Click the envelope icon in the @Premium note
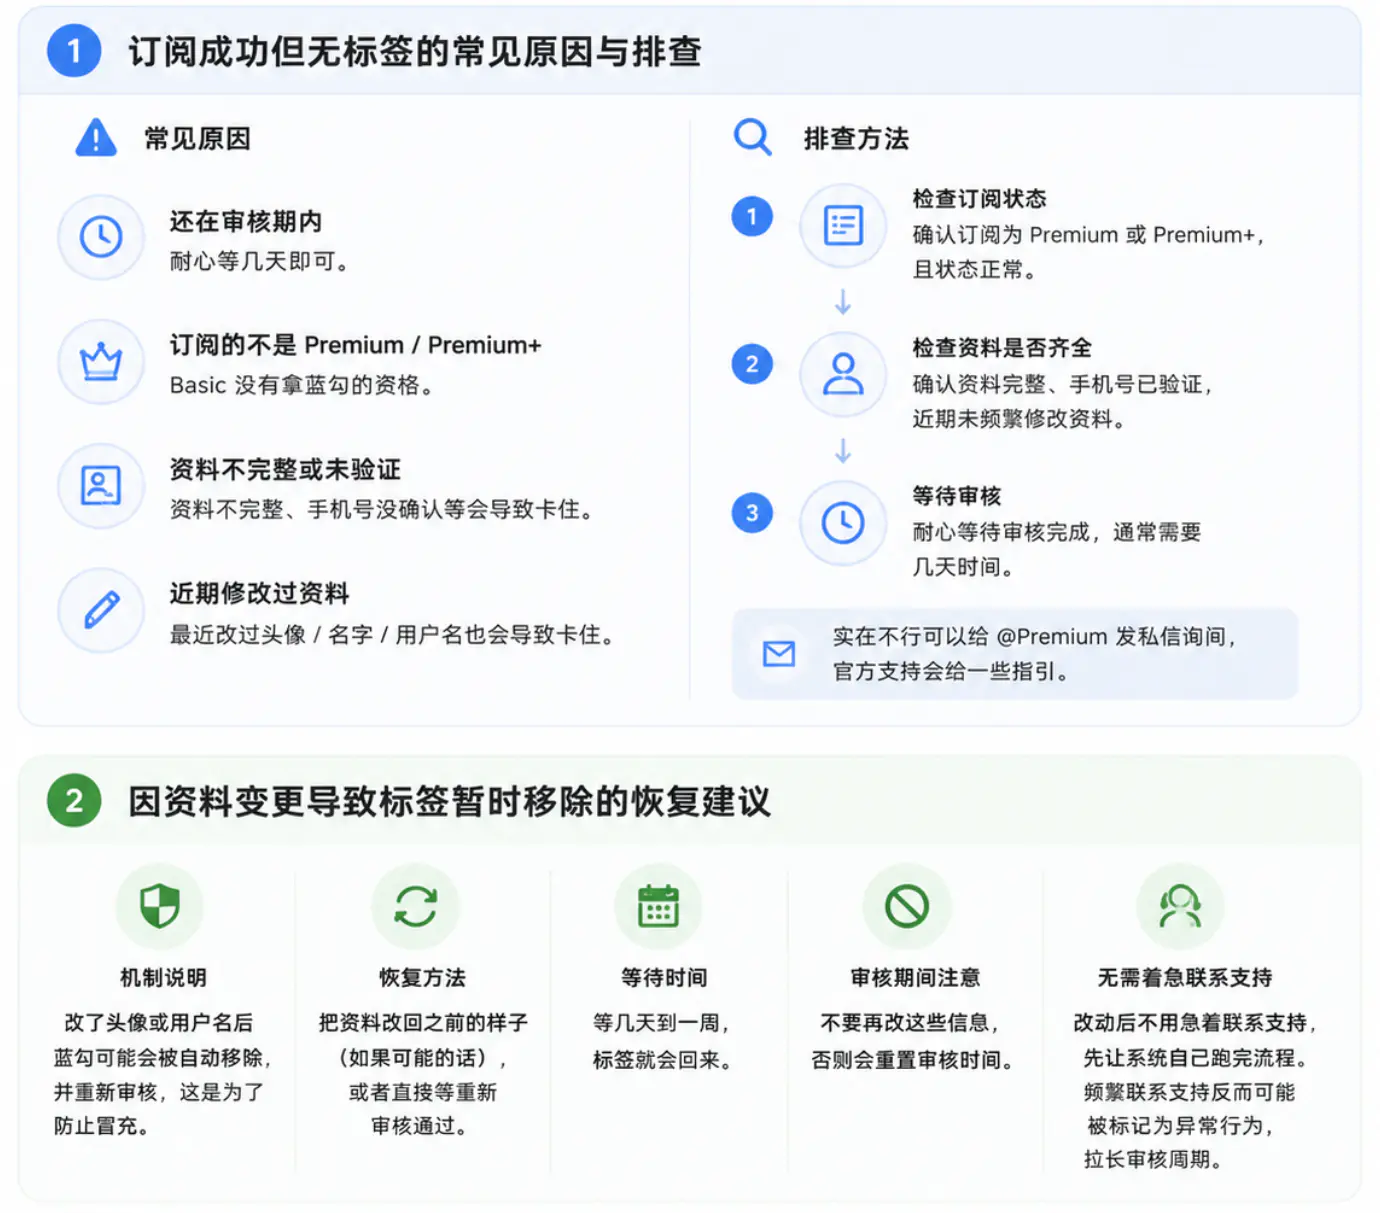 [779, 654]
